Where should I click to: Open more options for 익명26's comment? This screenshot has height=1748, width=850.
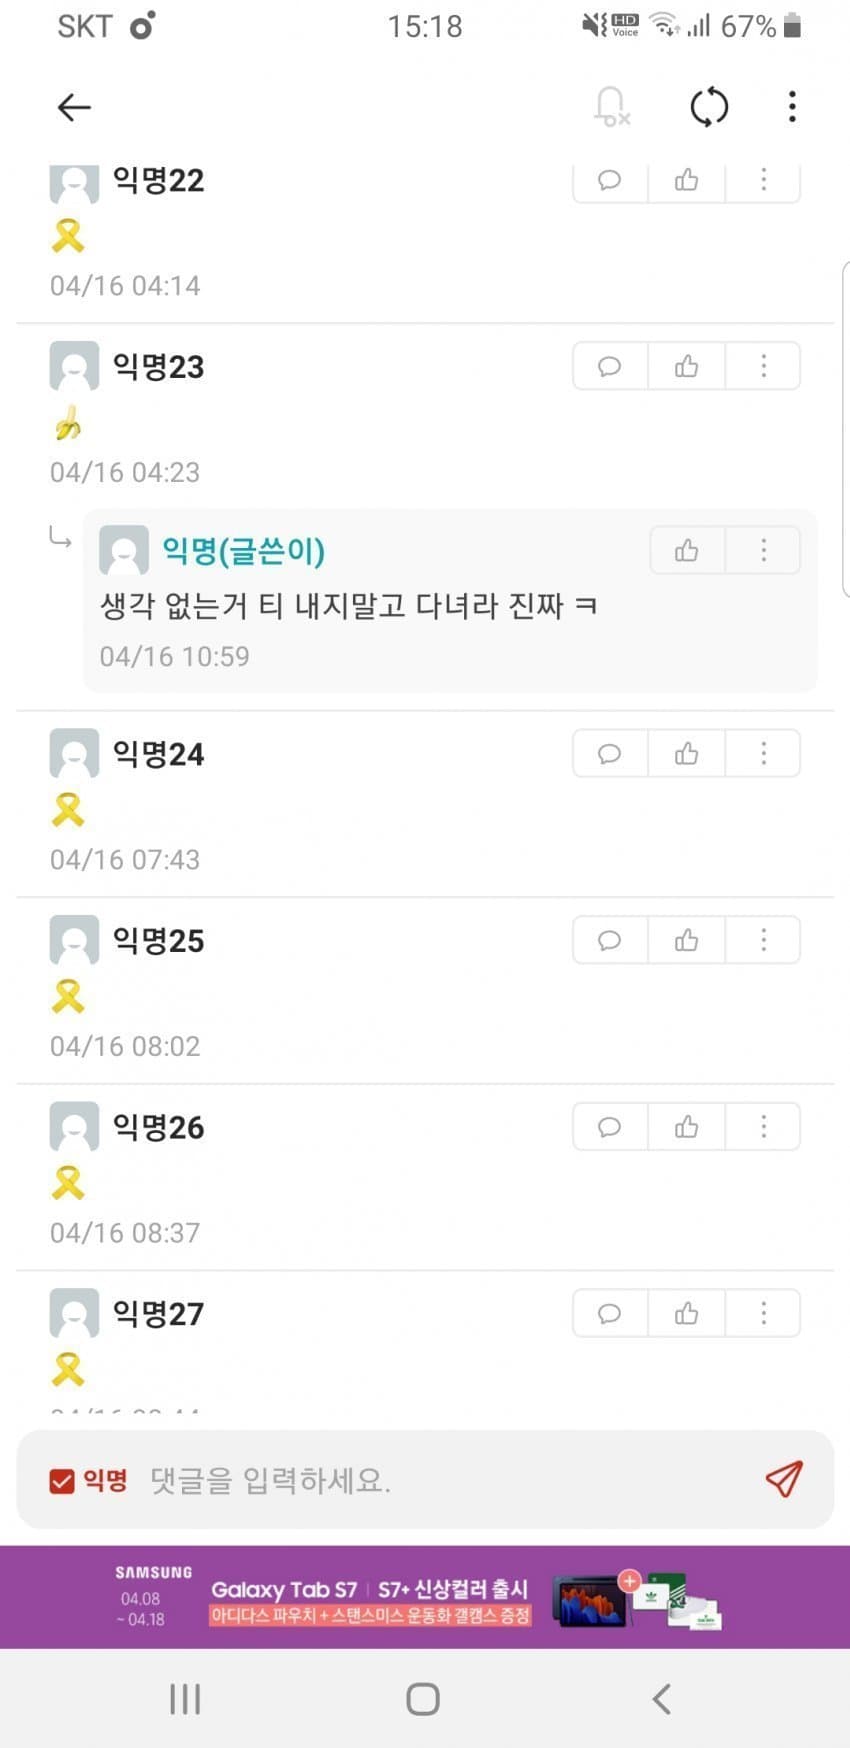tap(763, 1127)
